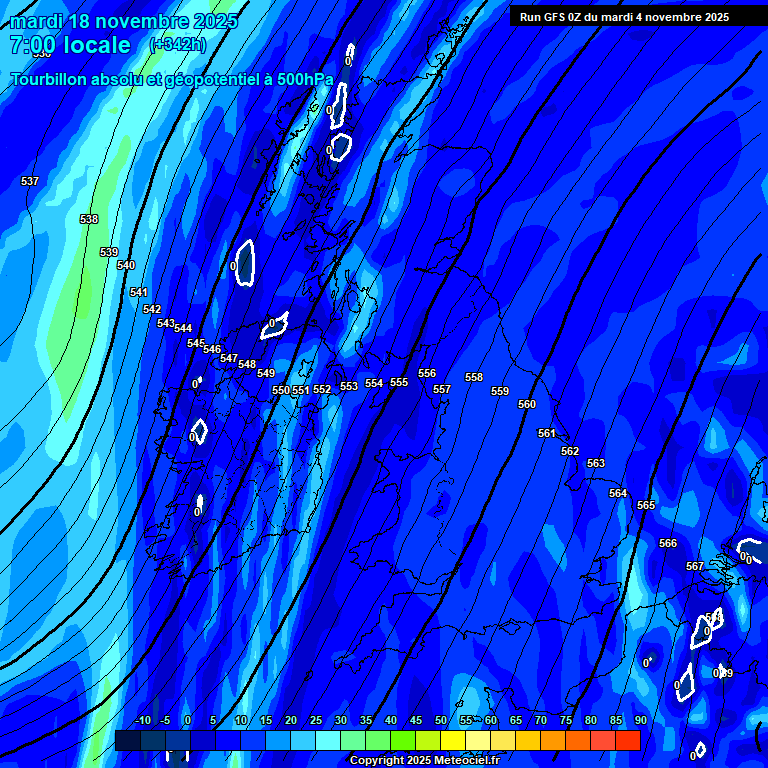
Task: Click 'Tourbillon absolu et géopotentiel à 500hPa' subtitle
Action: click(172, 79)
